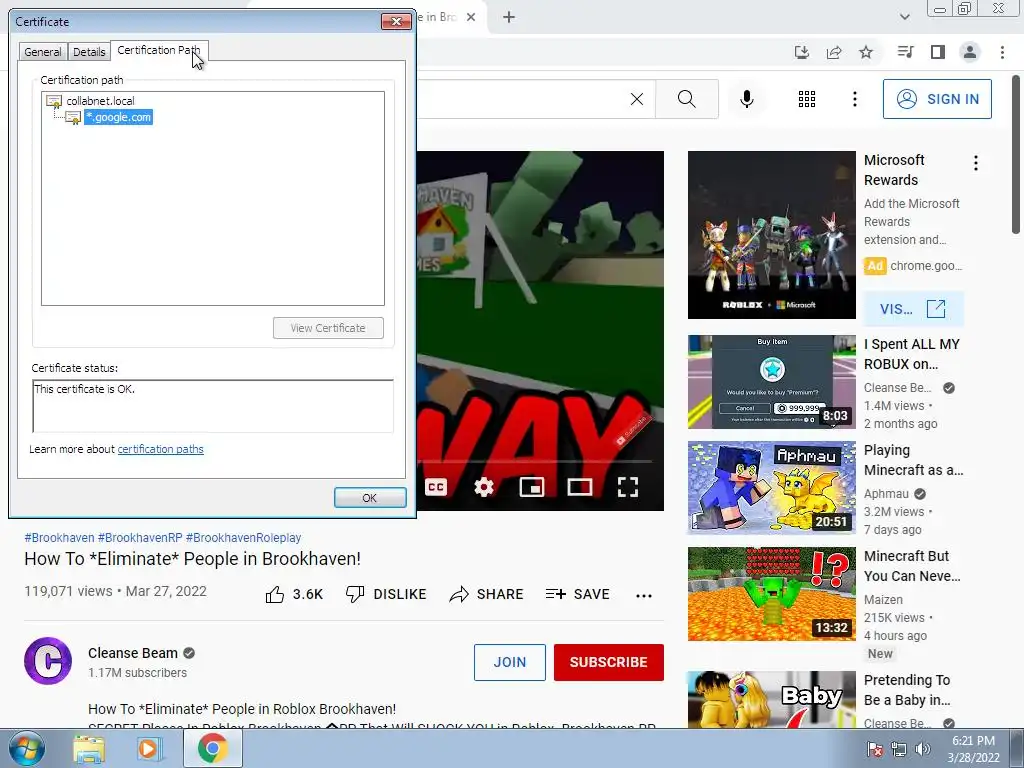Open the Microsoft Rewards ad thumbnail
The image size is (1024, 768).
point(771,235)
